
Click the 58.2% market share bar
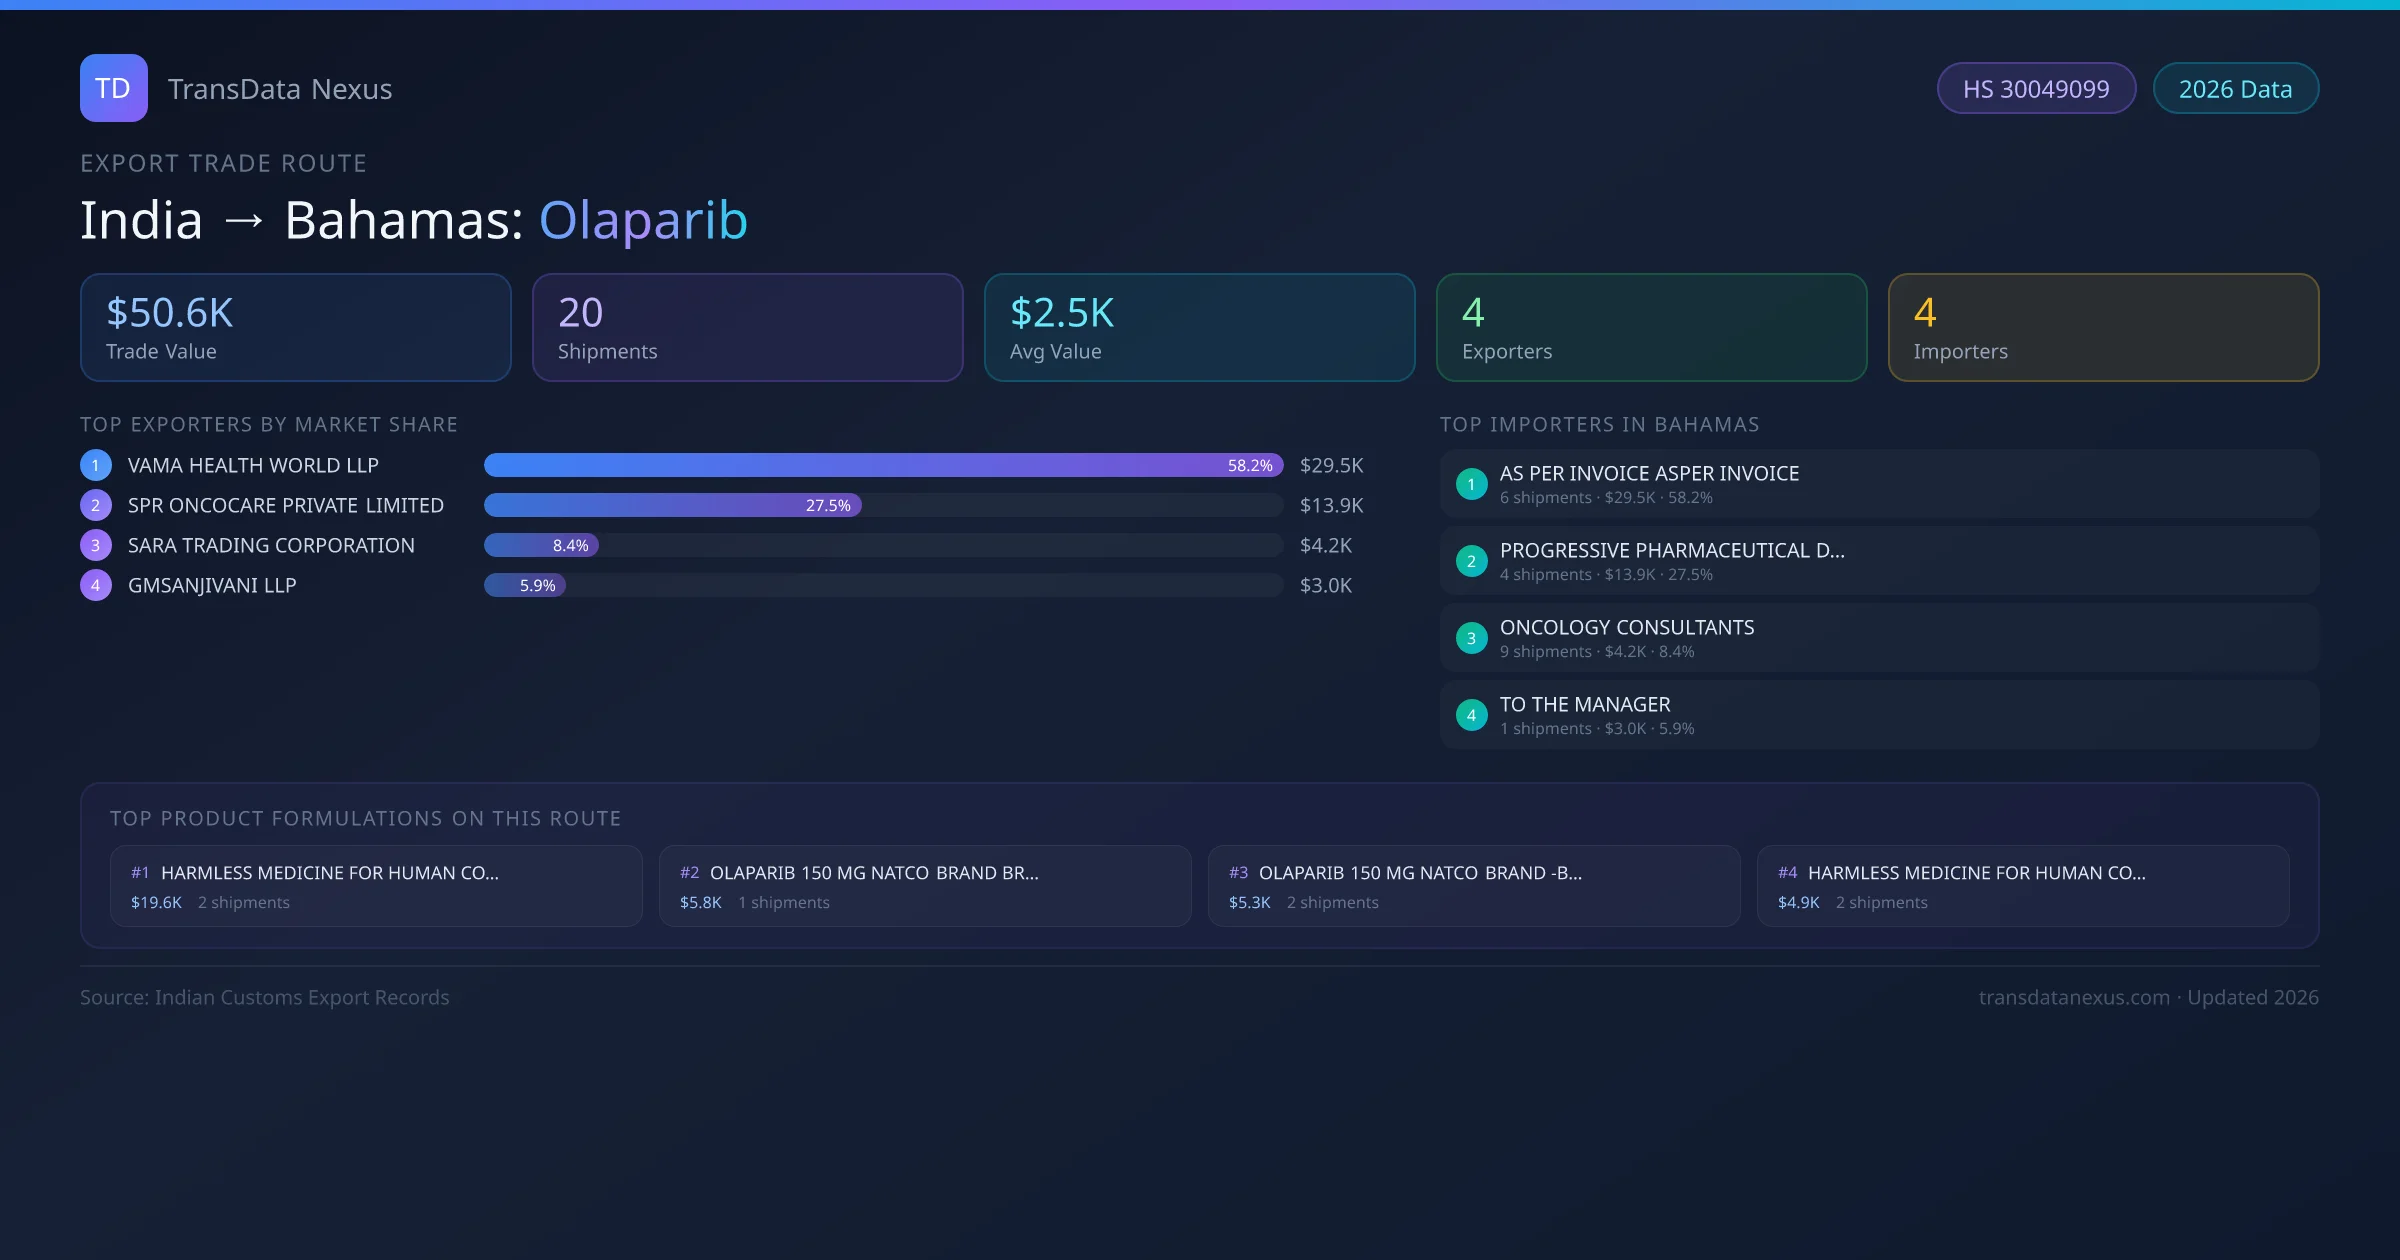pyautogui.click(x=882, y=465)
